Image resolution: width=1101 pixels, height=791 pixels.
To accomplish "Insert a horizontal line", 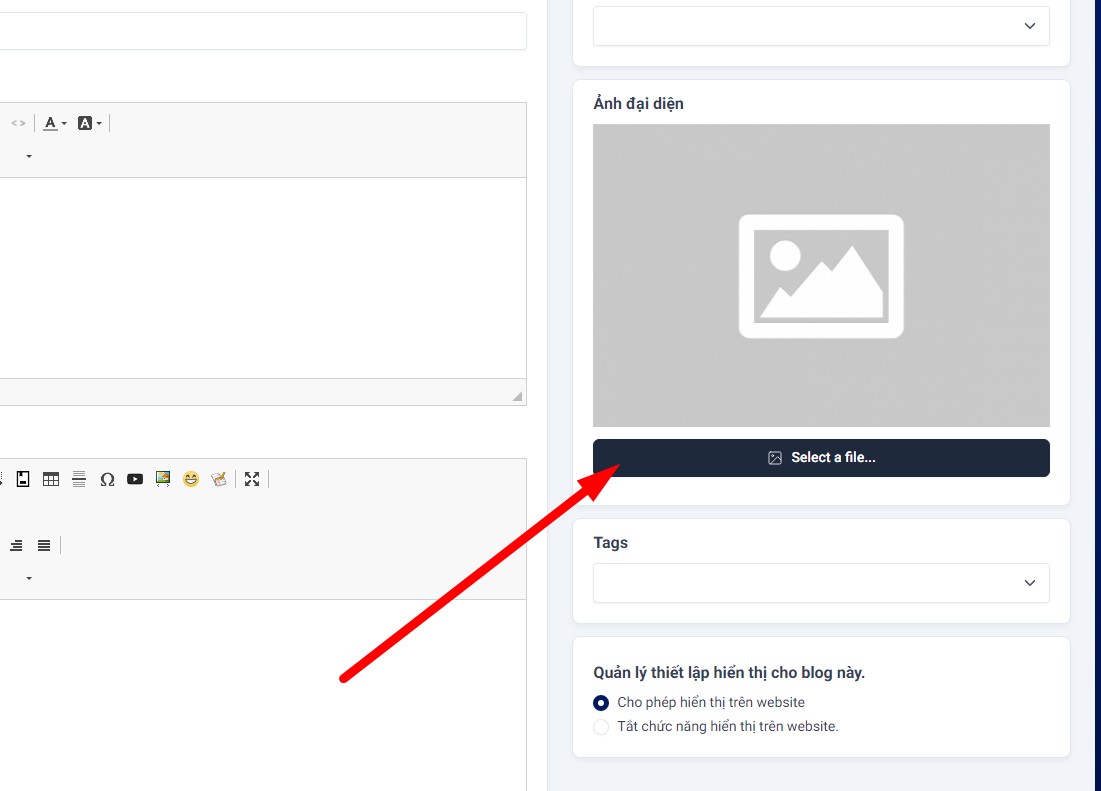I will pyautogui.click(x=79, y=479).
